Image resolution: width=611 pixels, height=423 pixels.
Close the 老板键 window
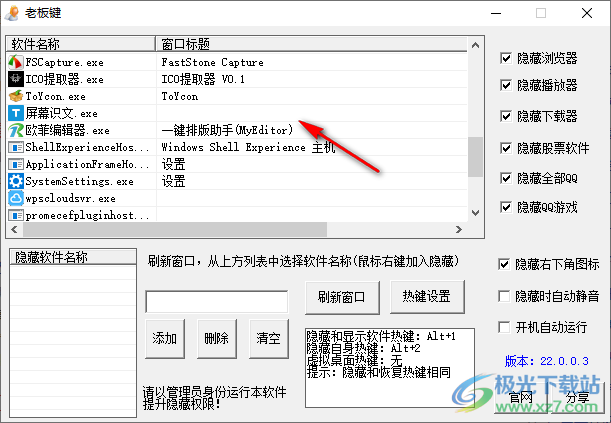pyautogui.click(x=587, y=13)
